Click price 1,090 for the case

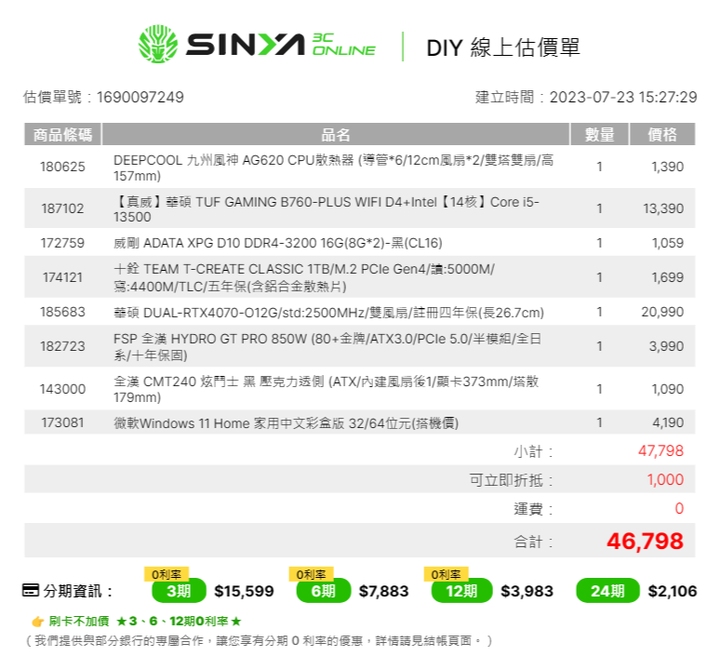pos(668,389)
